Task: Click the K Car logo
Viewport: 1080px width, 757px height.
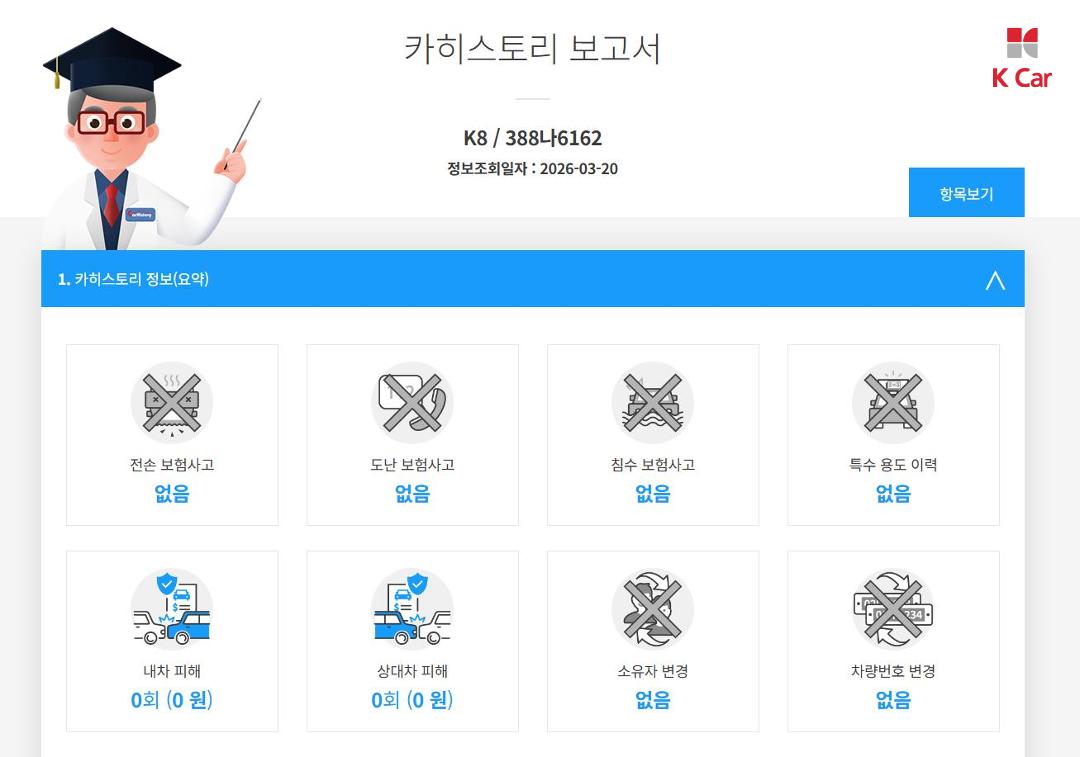Action: coord(1021,59)
